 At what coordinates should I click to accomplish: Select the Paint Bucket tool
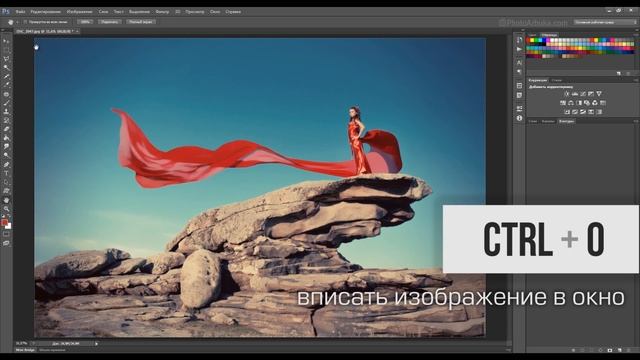[x=6, y=138]
